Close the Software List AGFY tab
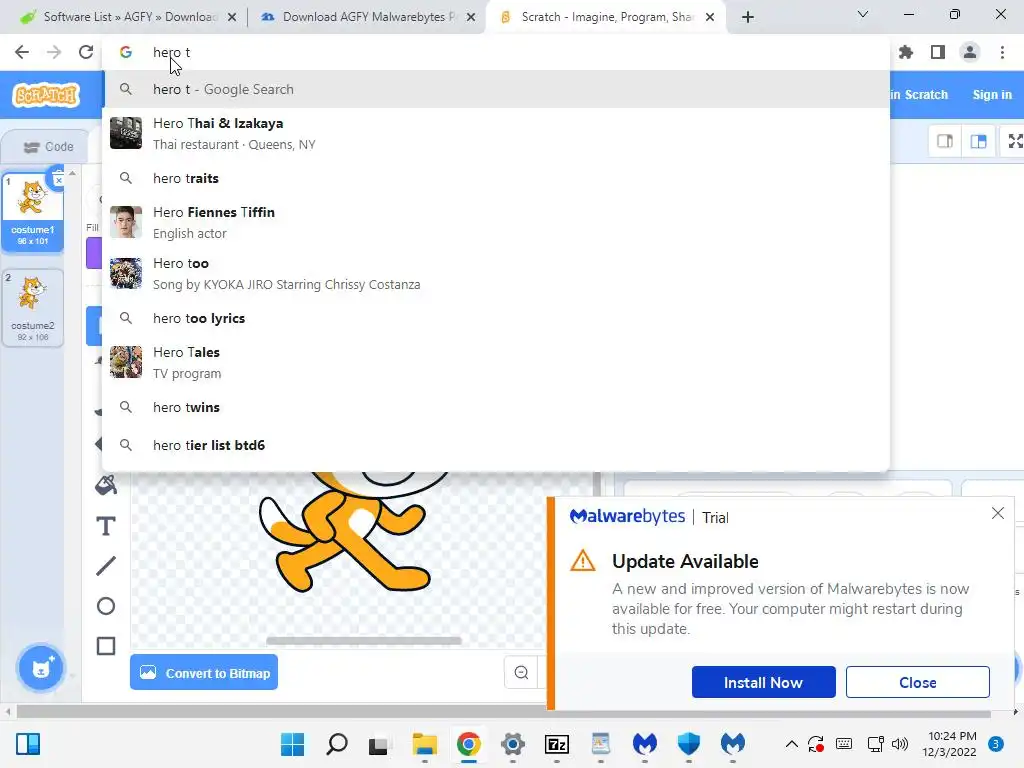Image resolution: width=1024 pixels, height=768 pixels. [x=232, y=18]
